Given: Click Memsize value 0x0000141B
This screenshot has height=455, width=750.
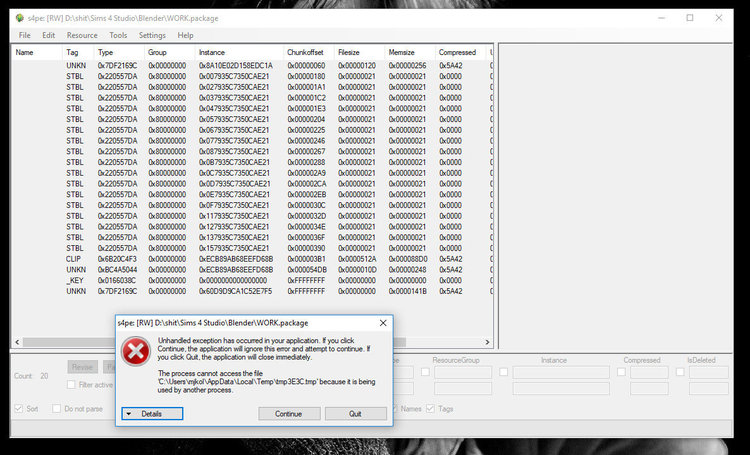Looking at the screenshot, I should [x=408, y=291].
